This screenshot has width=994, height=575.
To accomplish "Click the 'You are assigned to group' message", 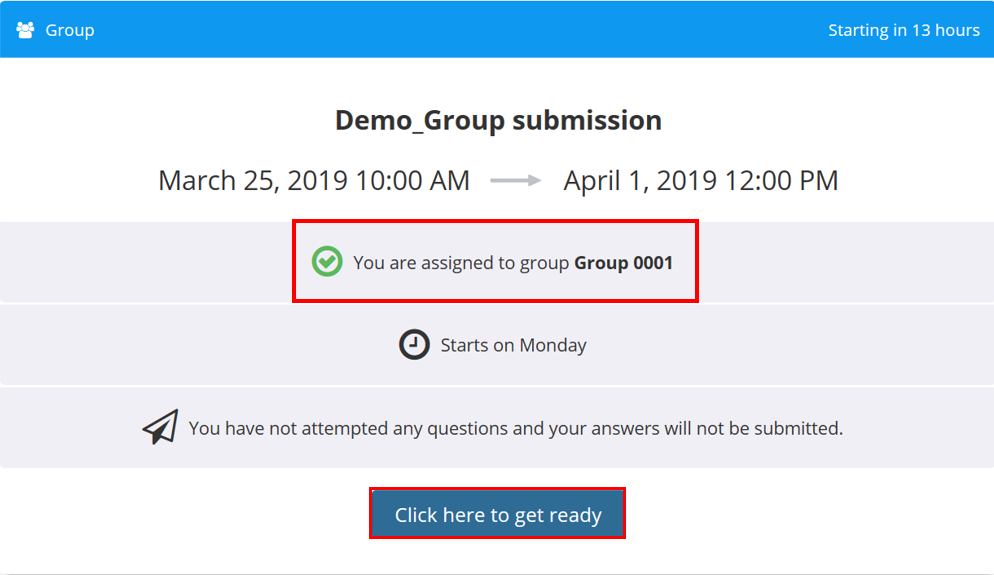I will coord(461,262).
